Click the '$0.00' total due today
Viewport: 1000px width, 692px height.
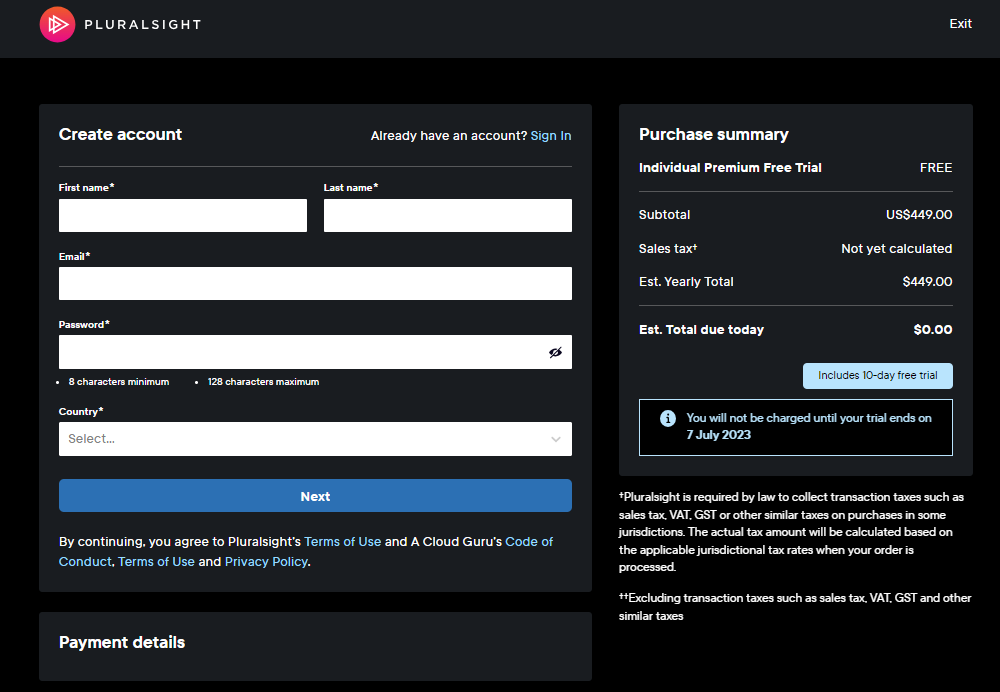tap(932, 330)
